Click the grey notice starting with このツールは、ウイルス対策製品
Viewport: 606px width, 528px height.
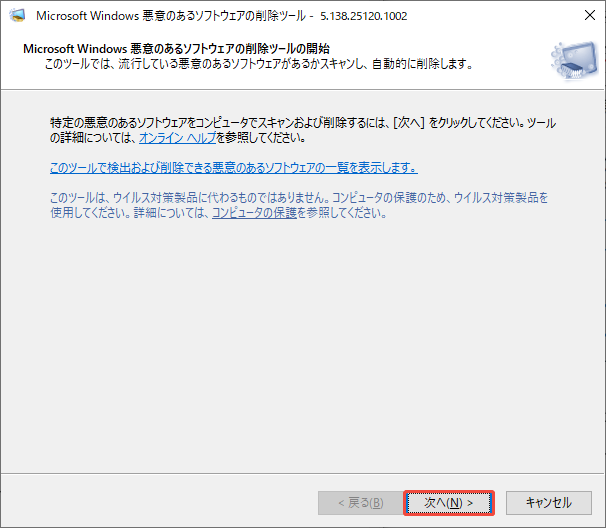pyautogui.click(x=299, y=205)
